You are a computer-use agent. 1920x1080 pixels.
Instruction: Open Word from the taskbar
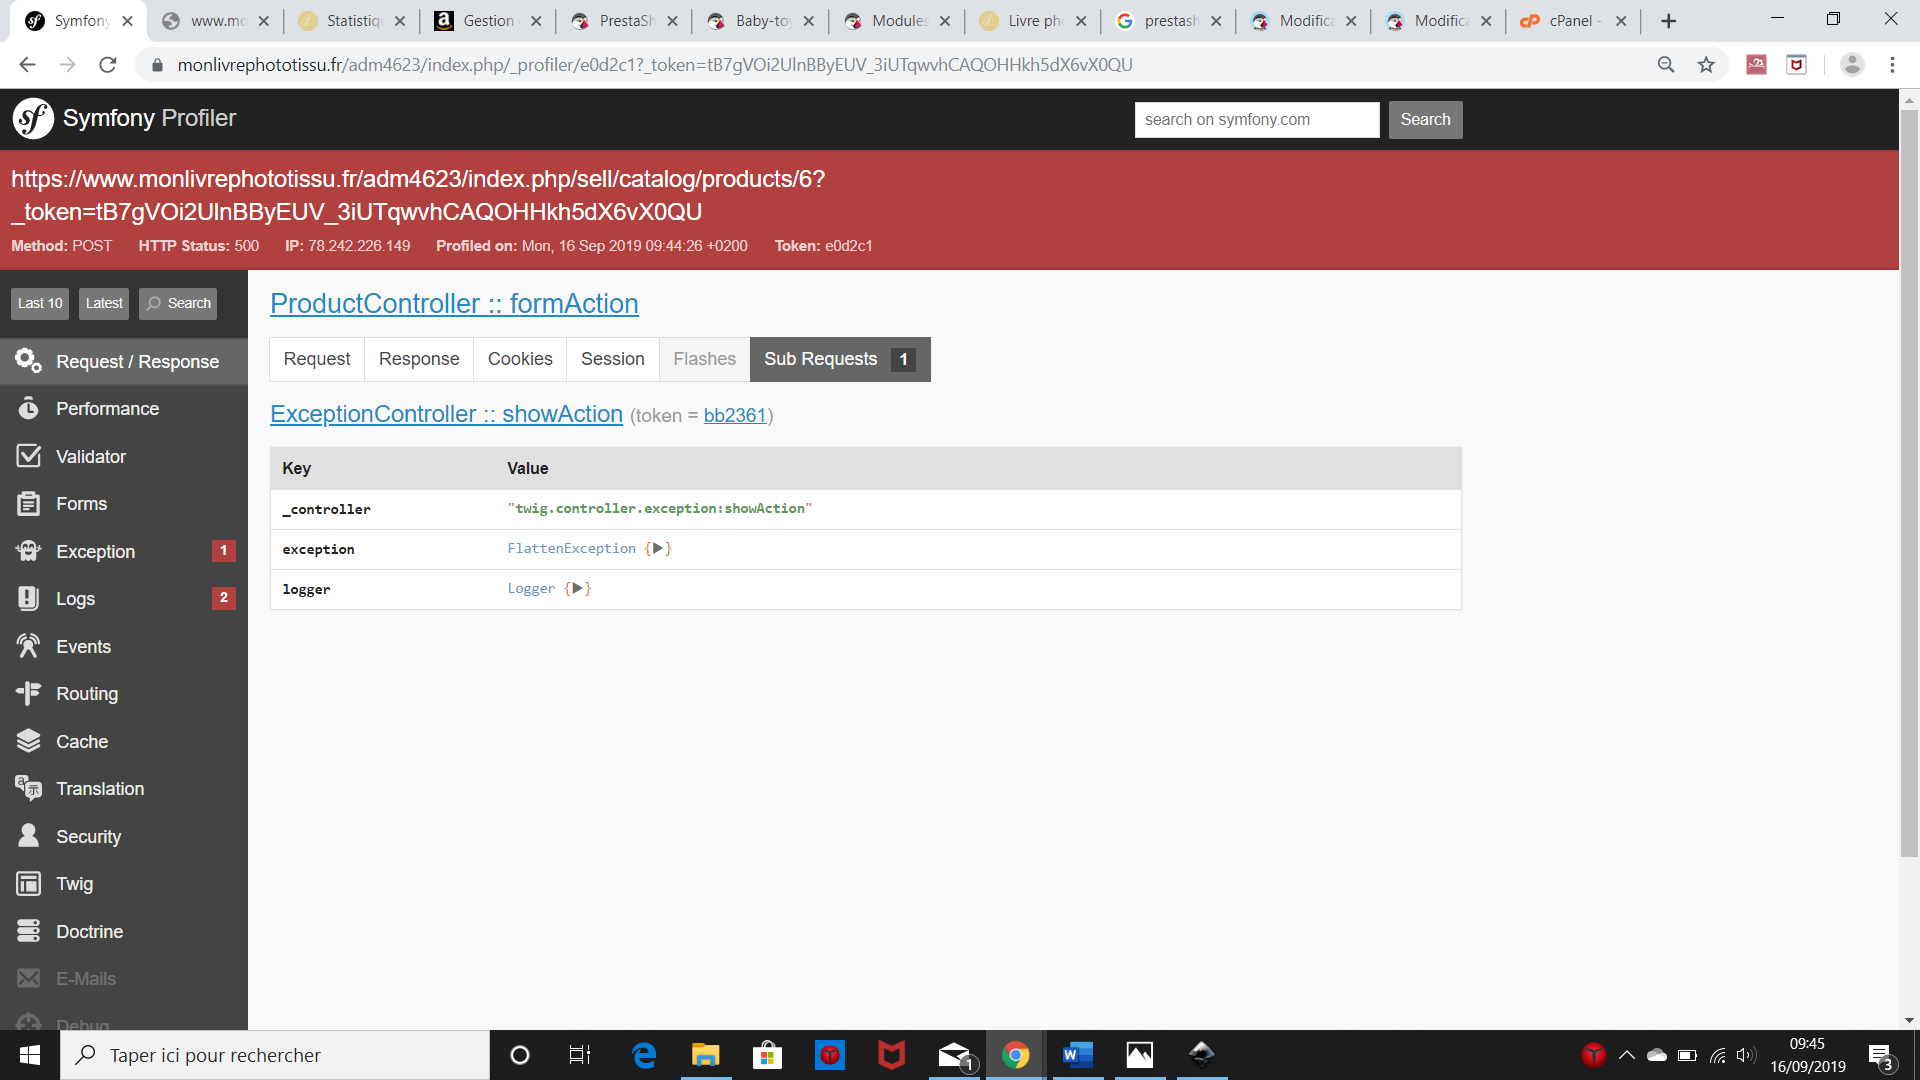point(1077,1055)
